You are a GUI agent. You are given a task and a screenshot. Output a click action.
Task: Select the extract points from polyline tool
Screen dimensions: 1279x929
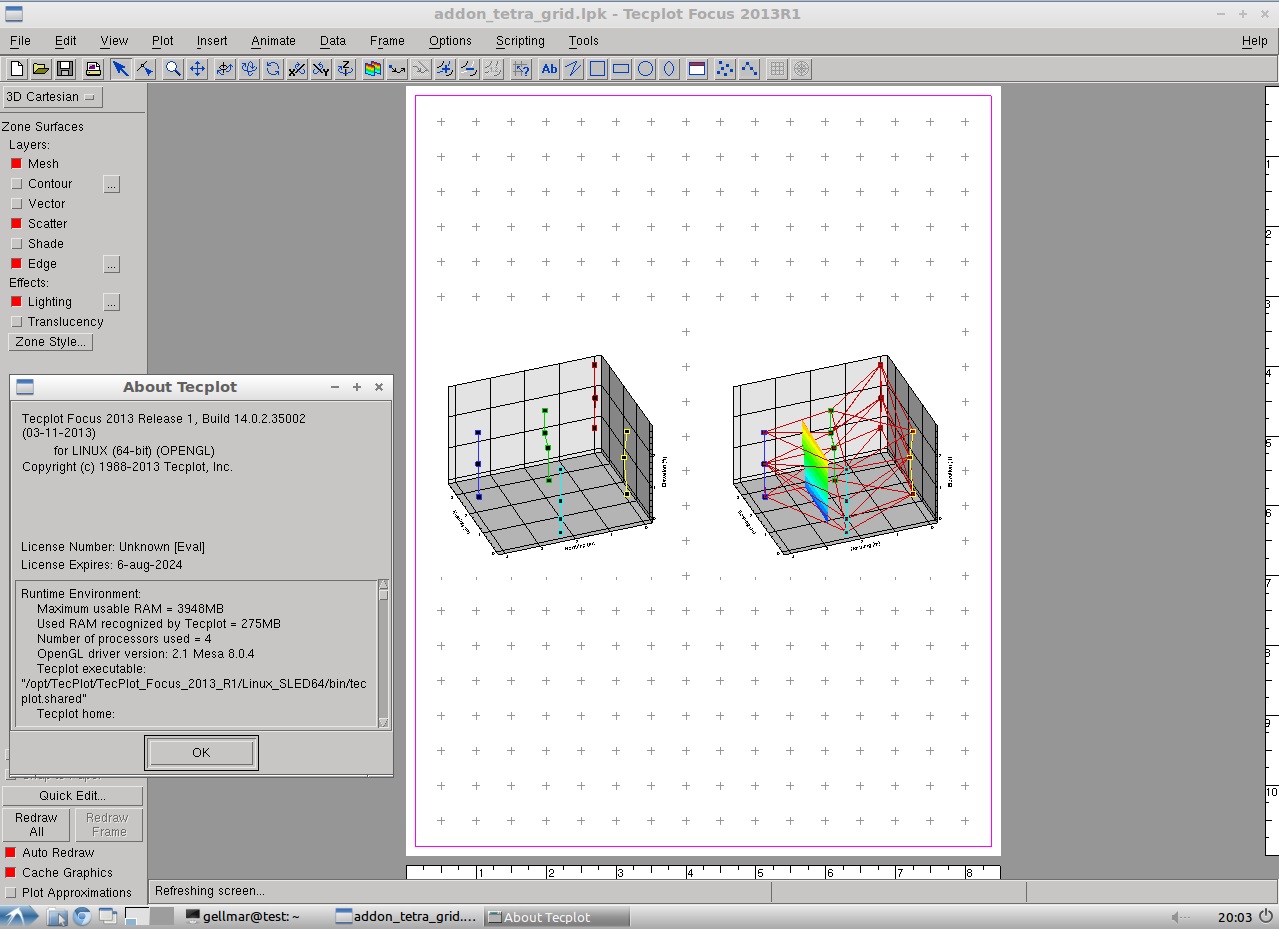point(750,69)
